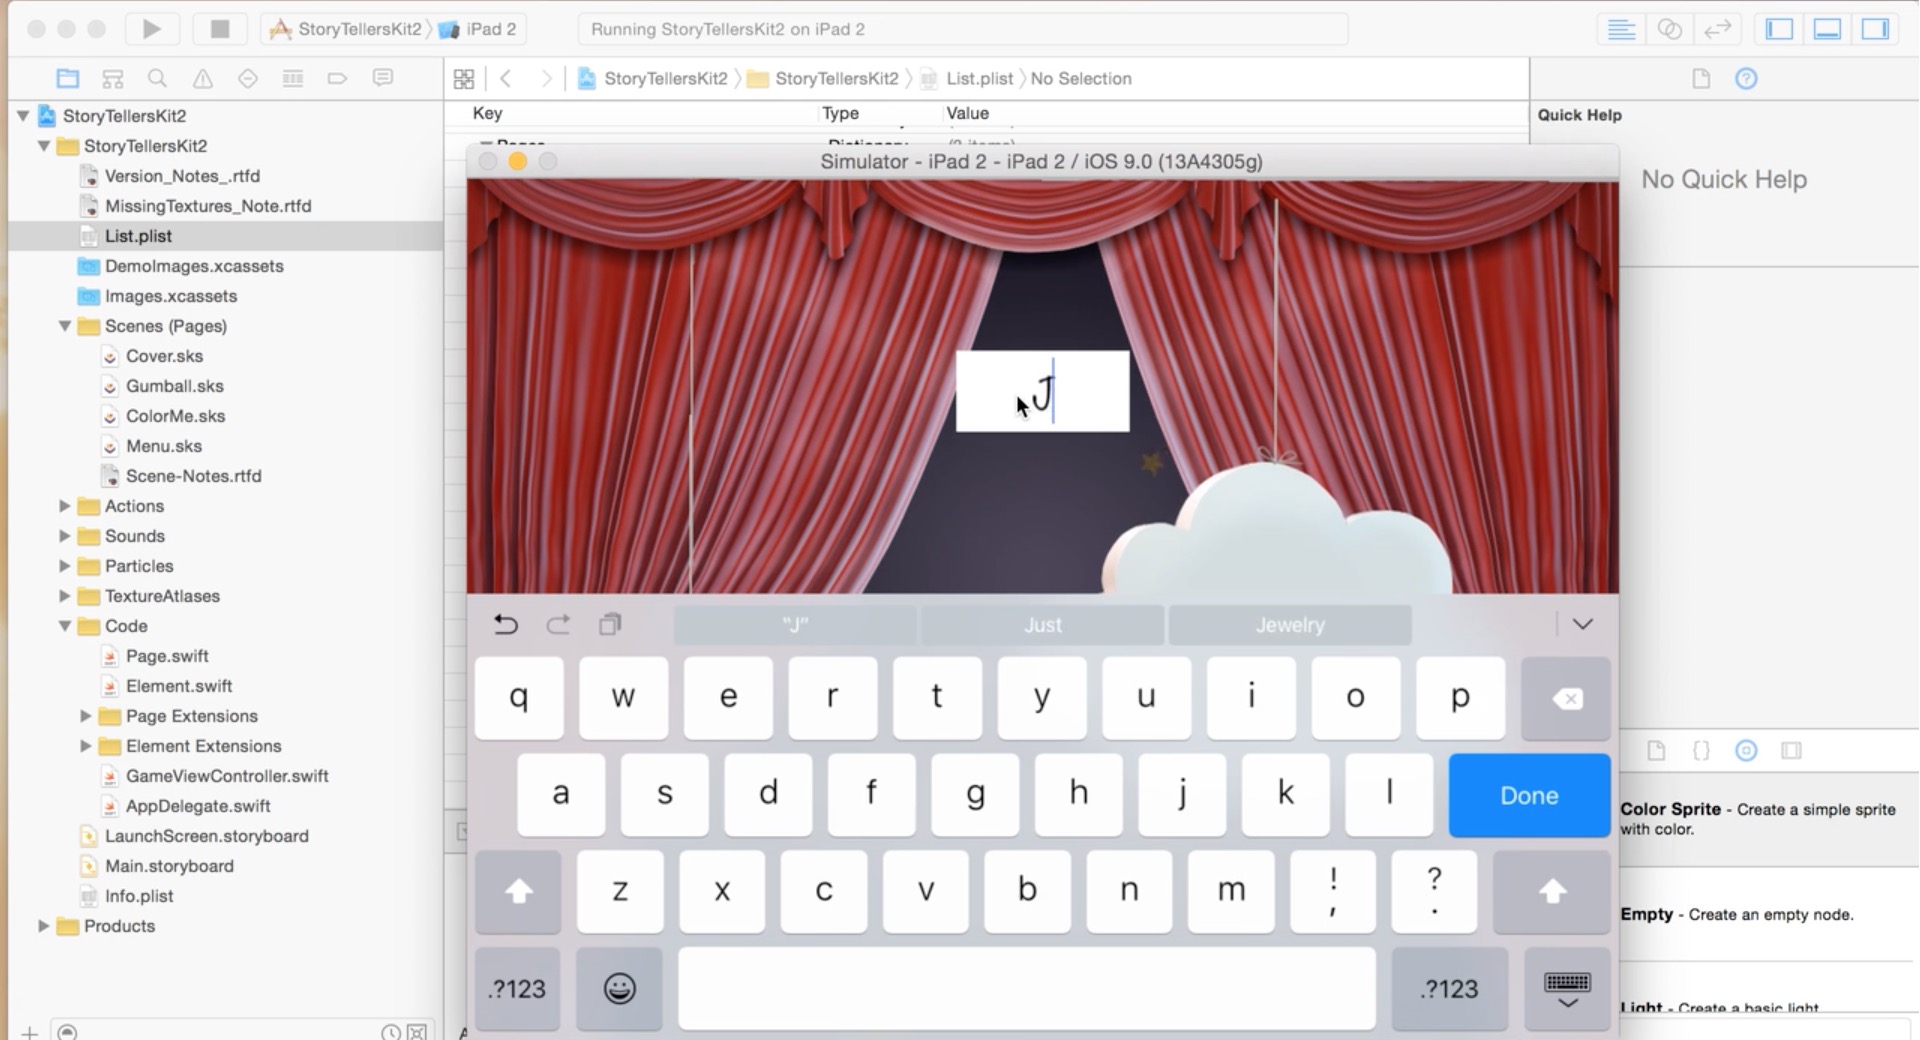
Task: Toggle the left navigator panel visibility
Action: point(1779,29)
